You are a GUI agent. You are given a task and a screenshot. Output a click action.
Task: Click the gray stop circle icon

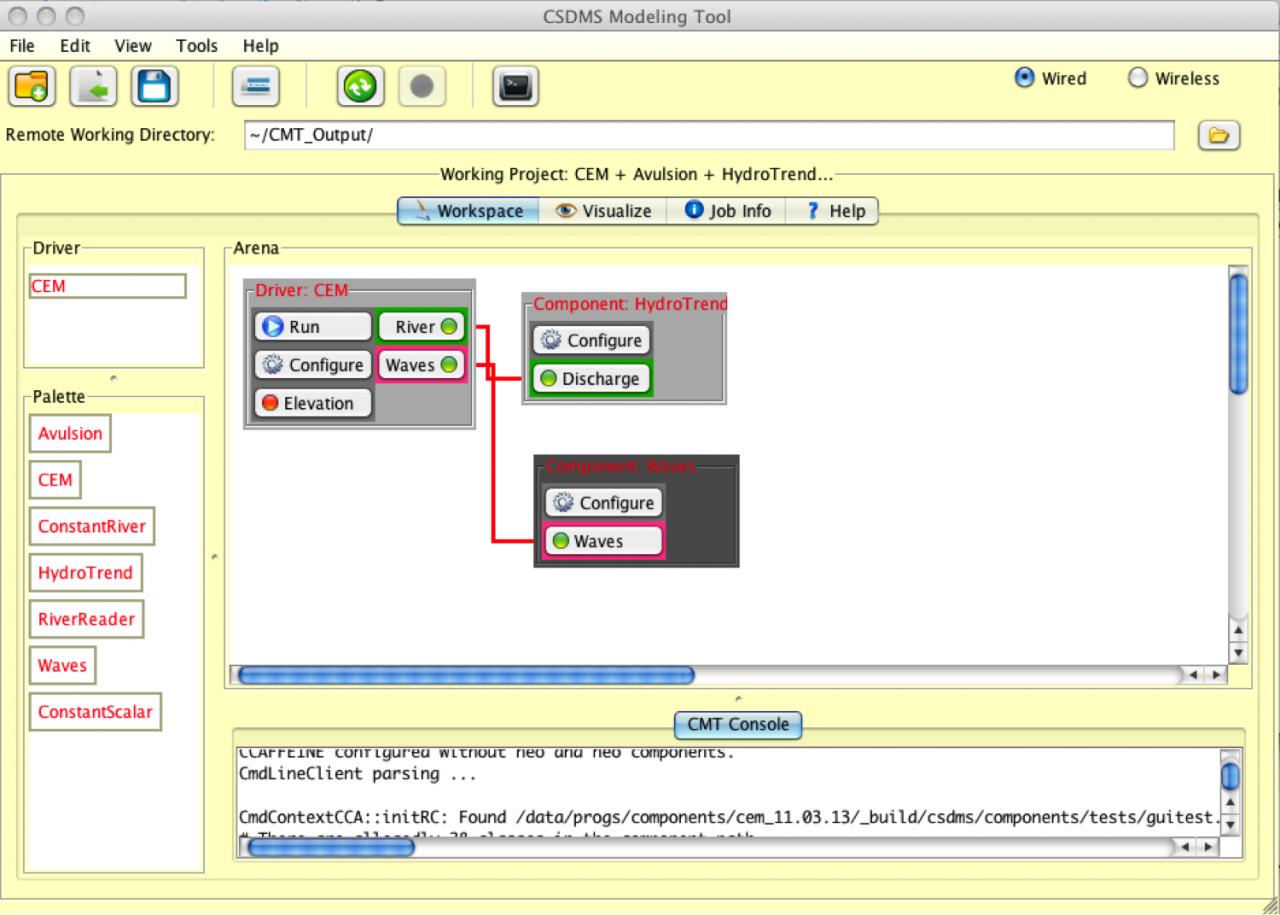421,86
